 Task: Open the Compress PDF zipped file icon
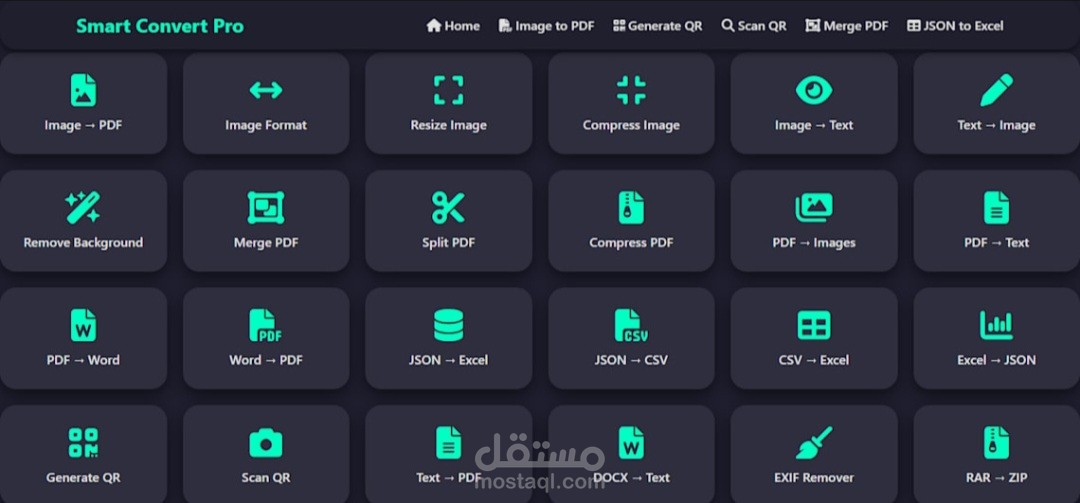(x=631, y=207)
